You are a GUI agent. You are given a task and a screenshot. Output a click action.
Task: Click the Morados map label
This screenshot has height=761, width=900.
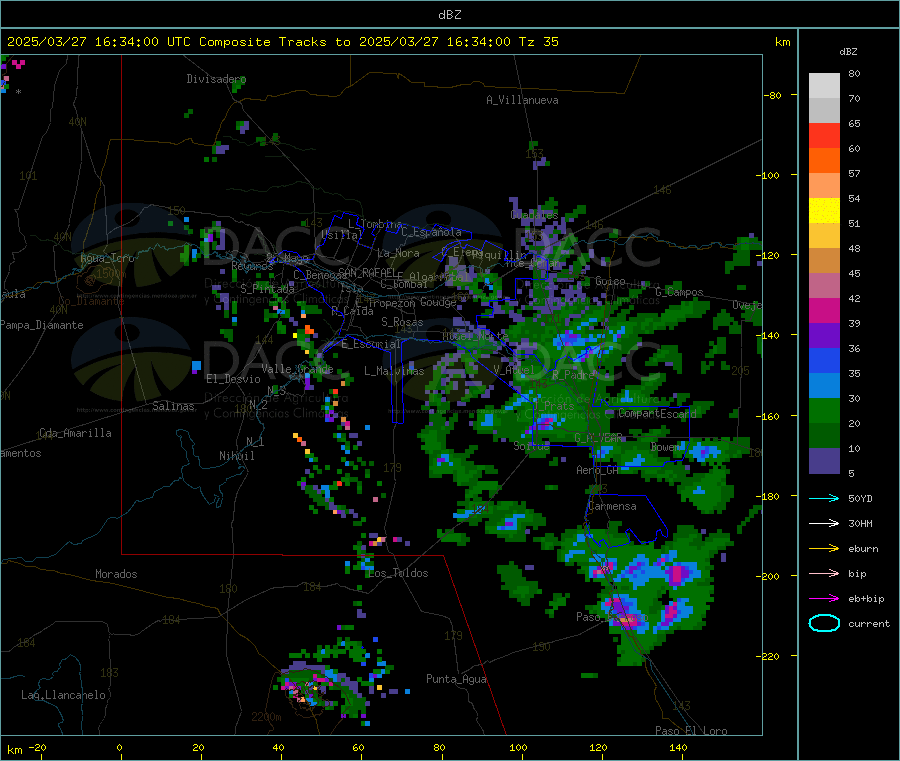[116, 574]
